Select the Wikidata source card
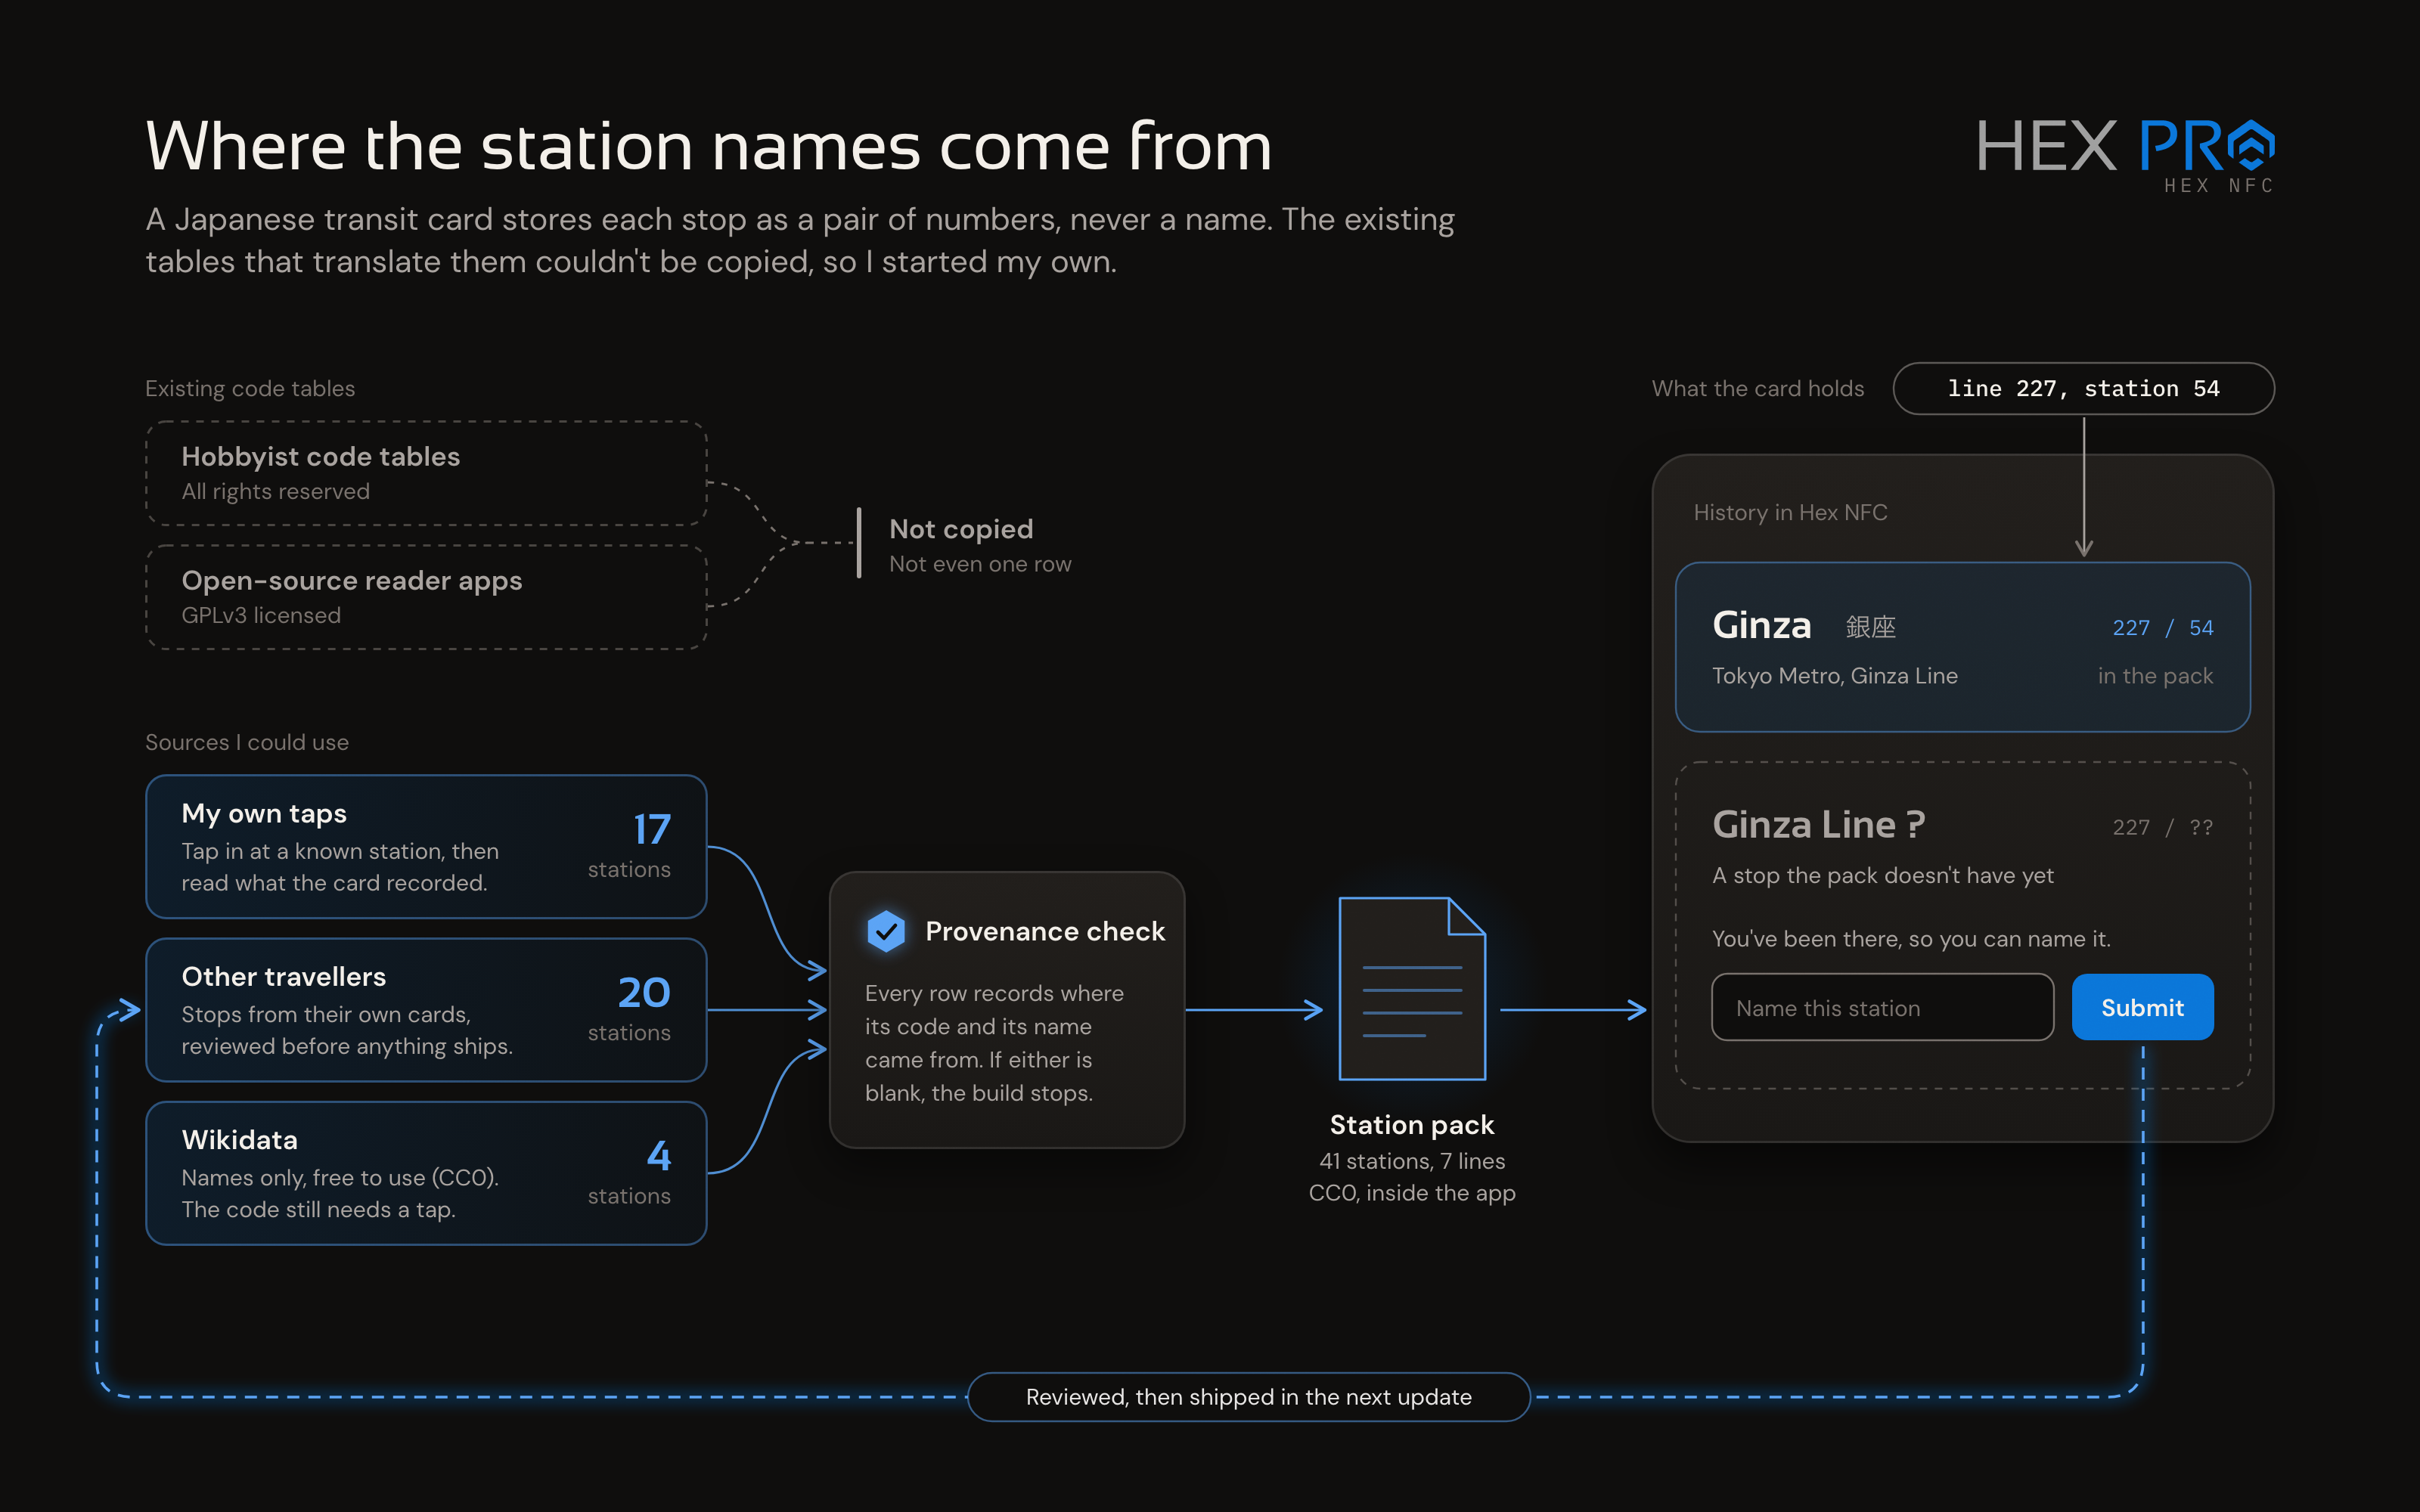Screen dimensions: 2420x1512 point(426,1173)
